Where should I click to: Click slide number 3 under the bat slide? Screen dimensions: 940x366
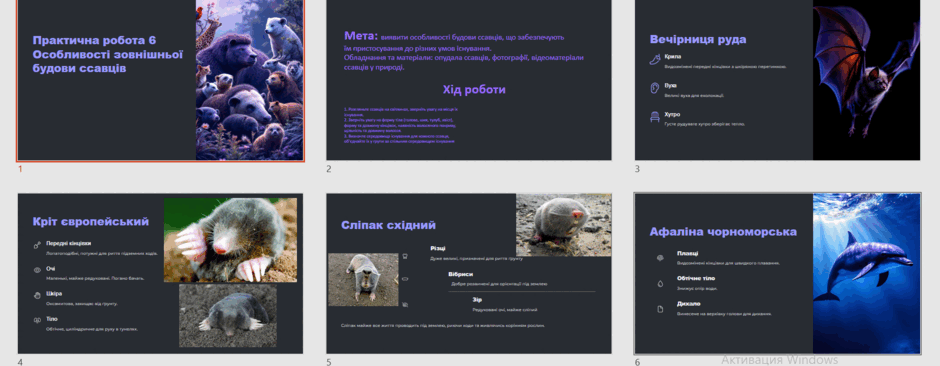pos(637,169)
